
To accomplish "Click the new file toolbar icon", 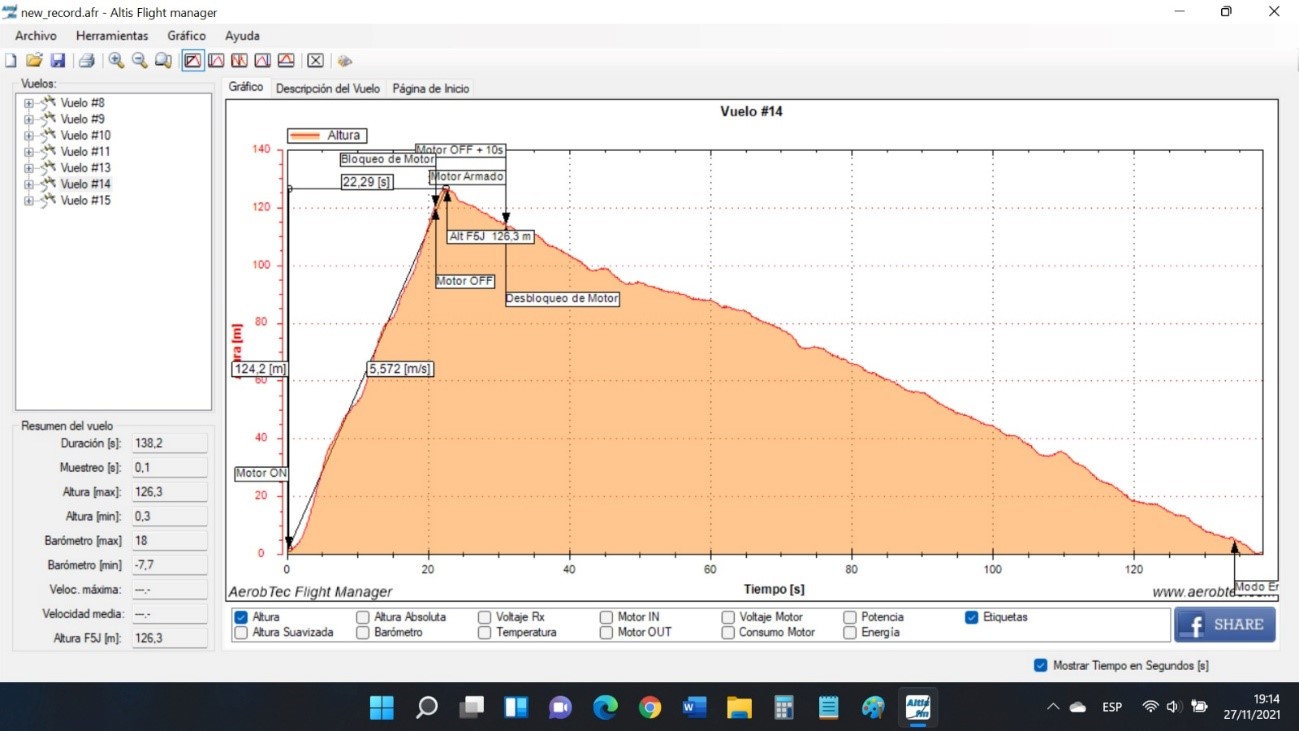I will point(11,61).
